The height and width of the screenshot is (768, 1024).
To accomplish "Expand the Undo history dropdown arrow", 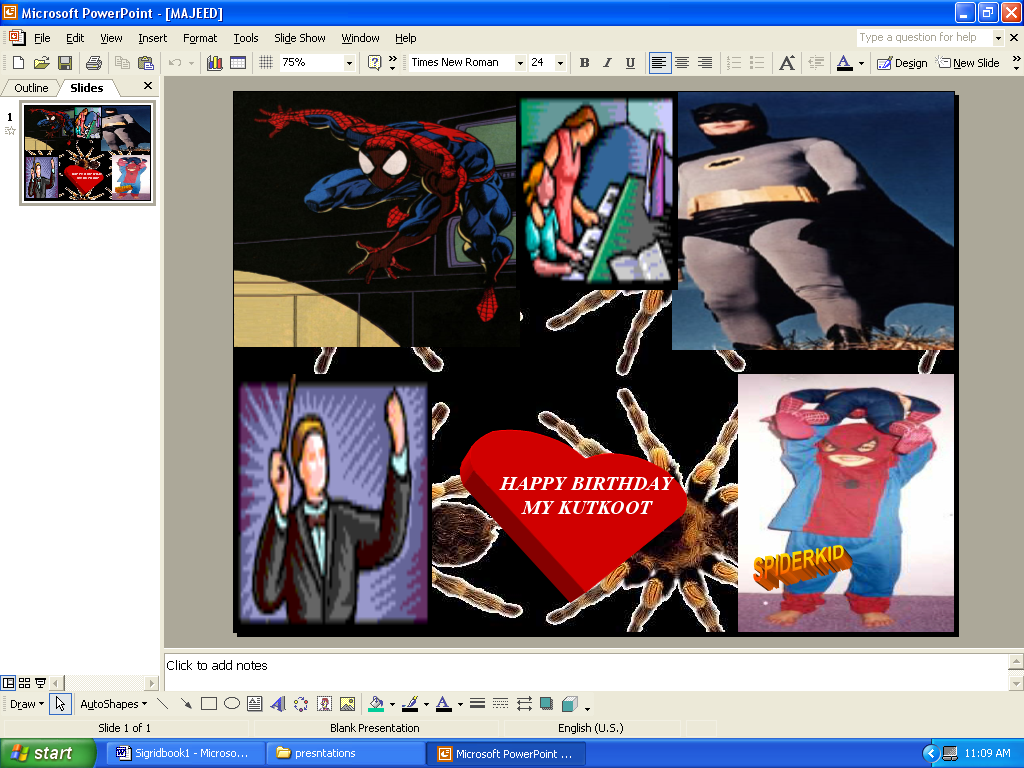I will point(191,63).
